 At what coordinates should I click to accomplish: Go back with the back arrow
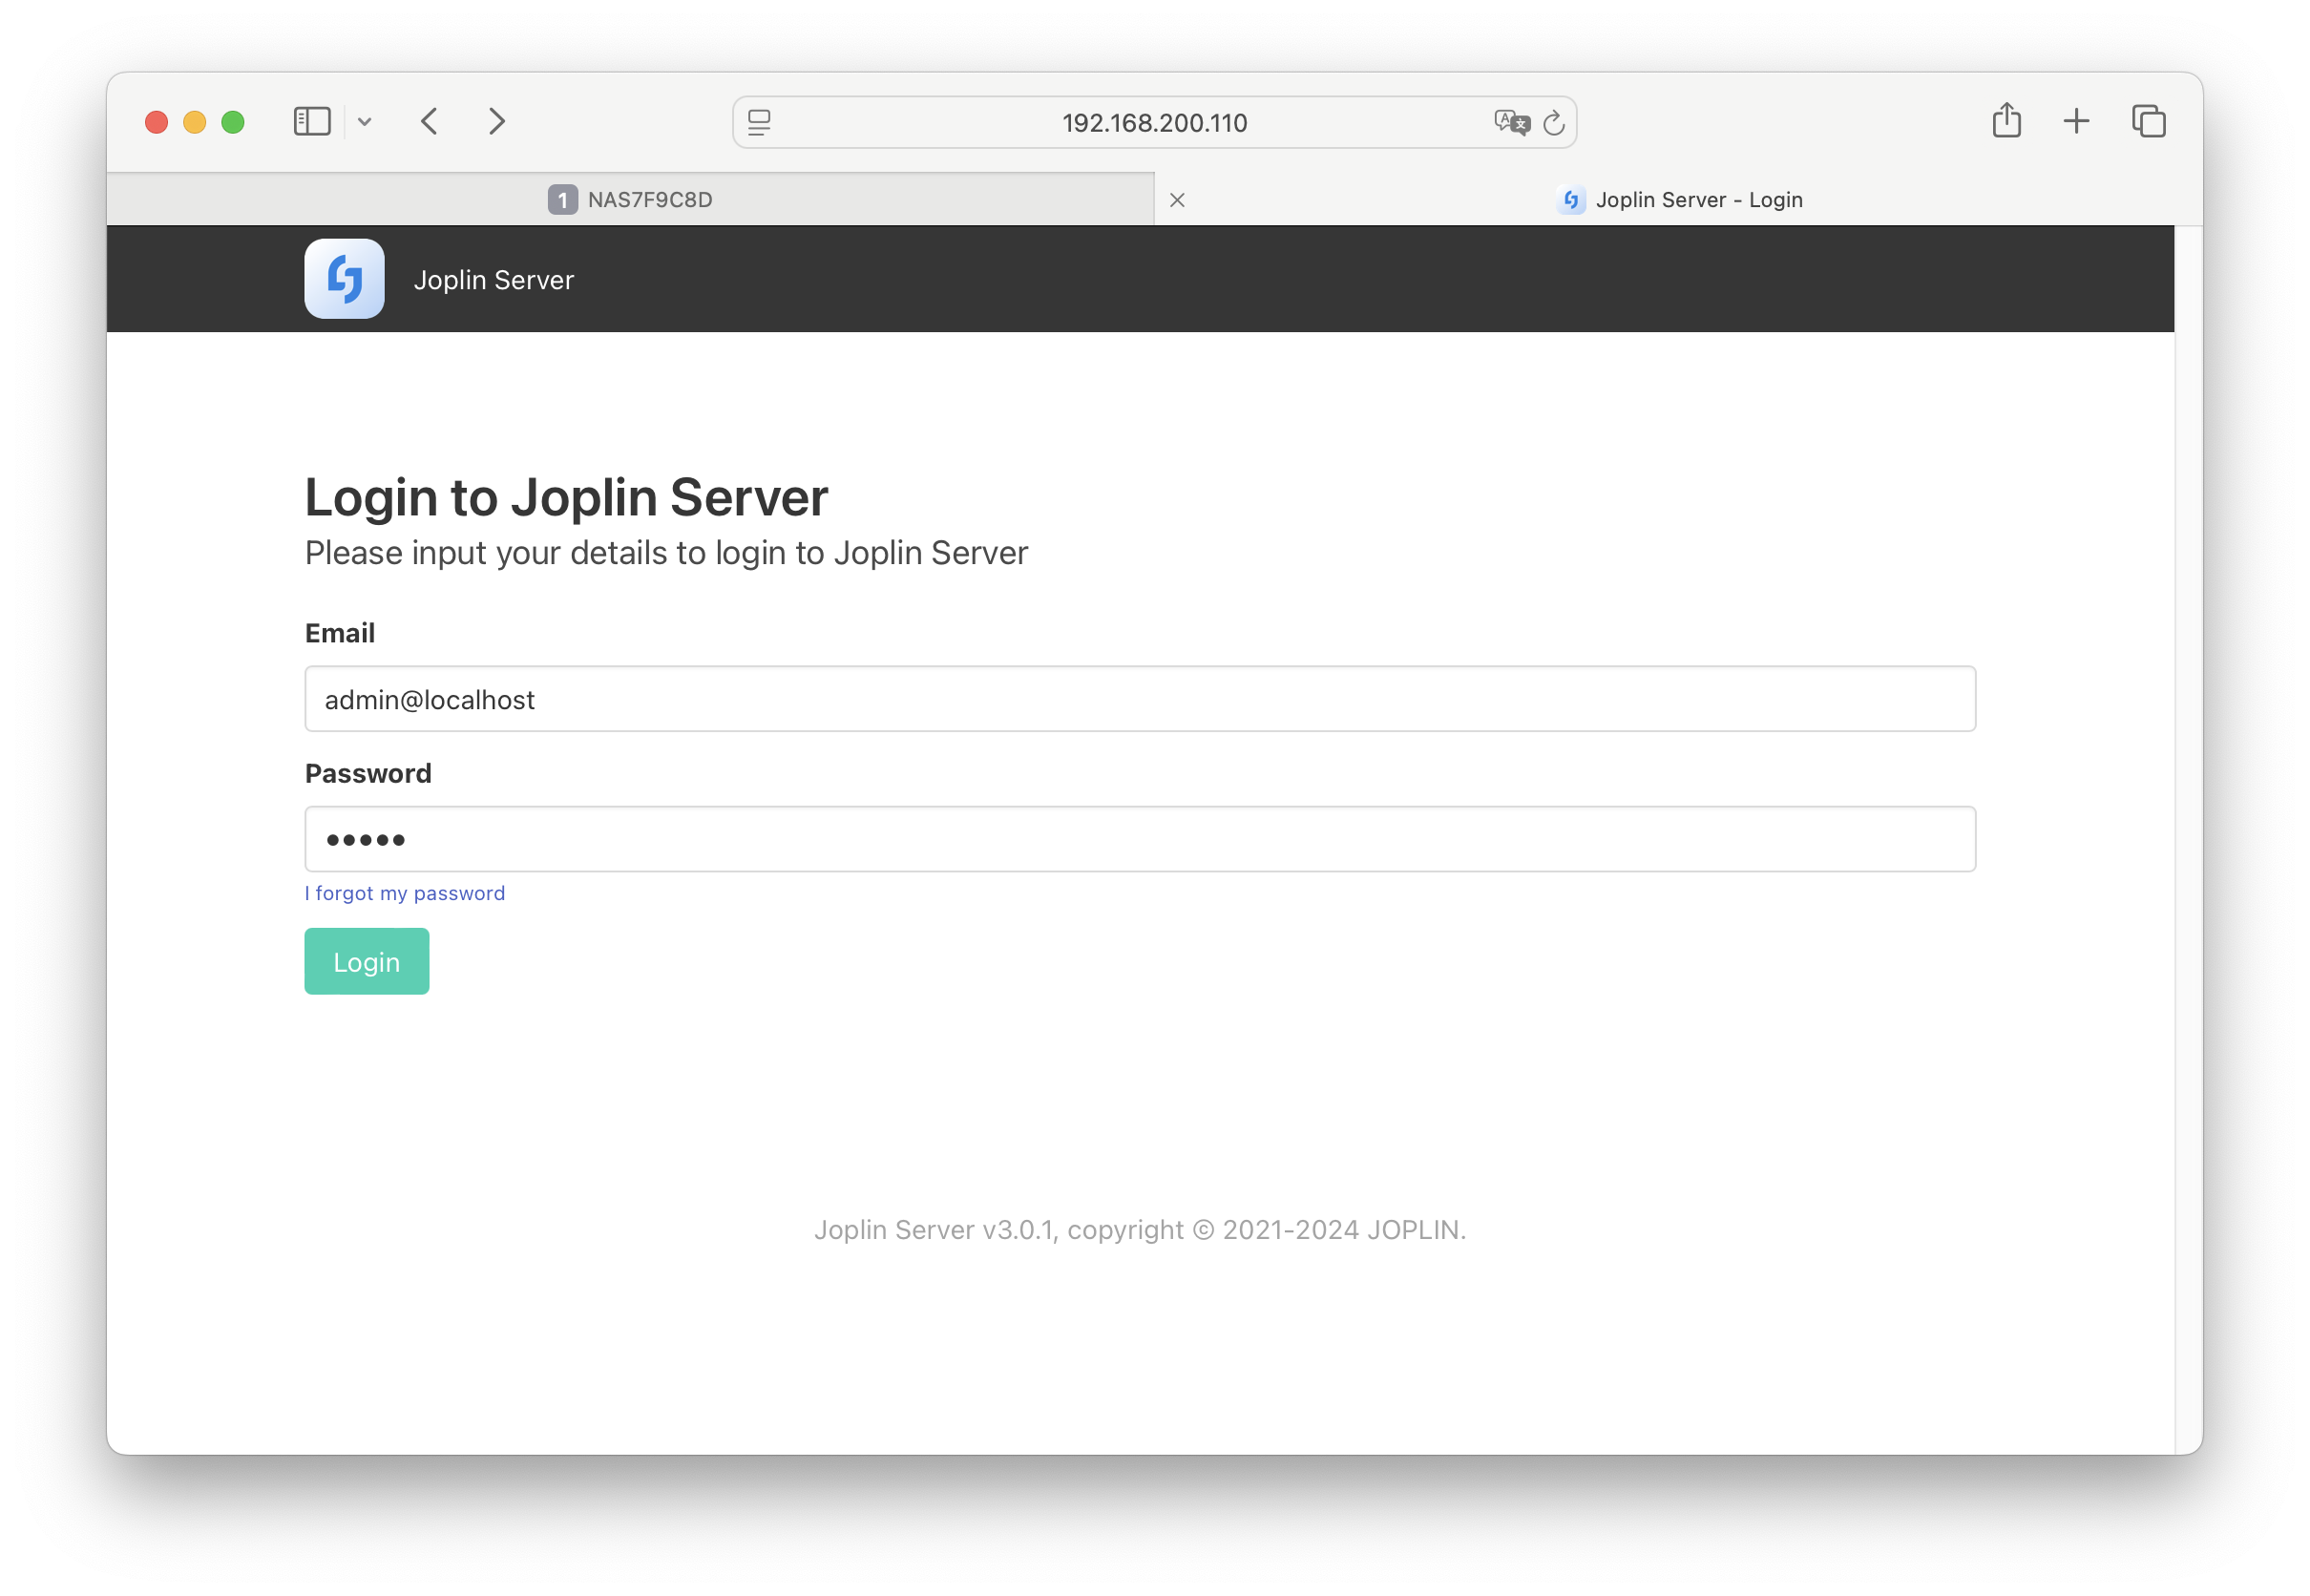[x=430, y=122]
